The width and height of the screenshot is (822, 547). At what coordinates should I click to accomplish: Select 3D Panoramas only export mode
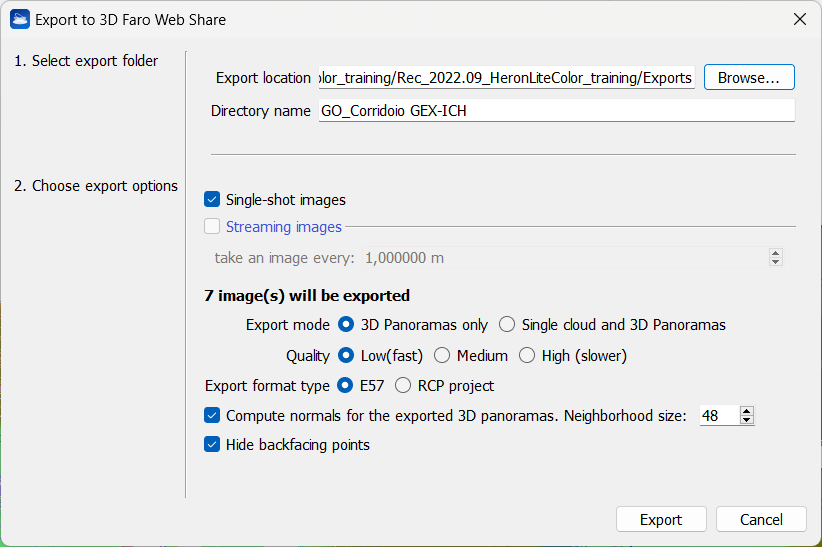[347, 325]
